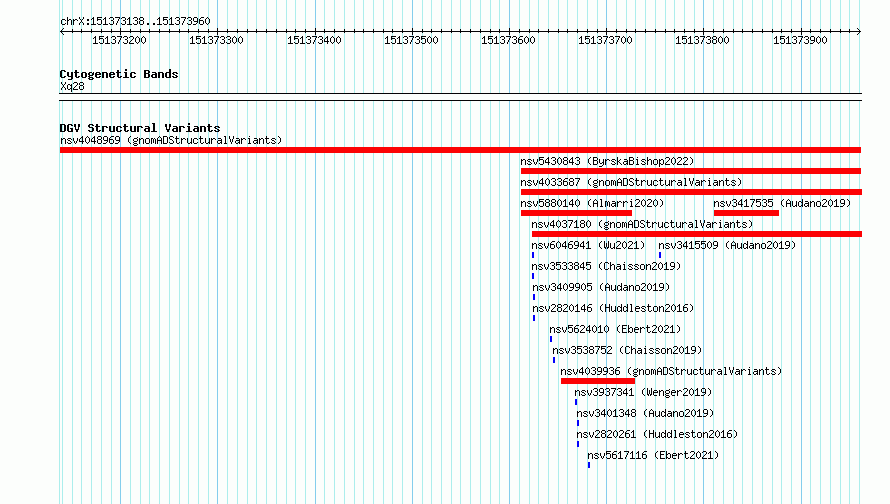Click the nsv2820261 blue insertion marker

point(578,444)
